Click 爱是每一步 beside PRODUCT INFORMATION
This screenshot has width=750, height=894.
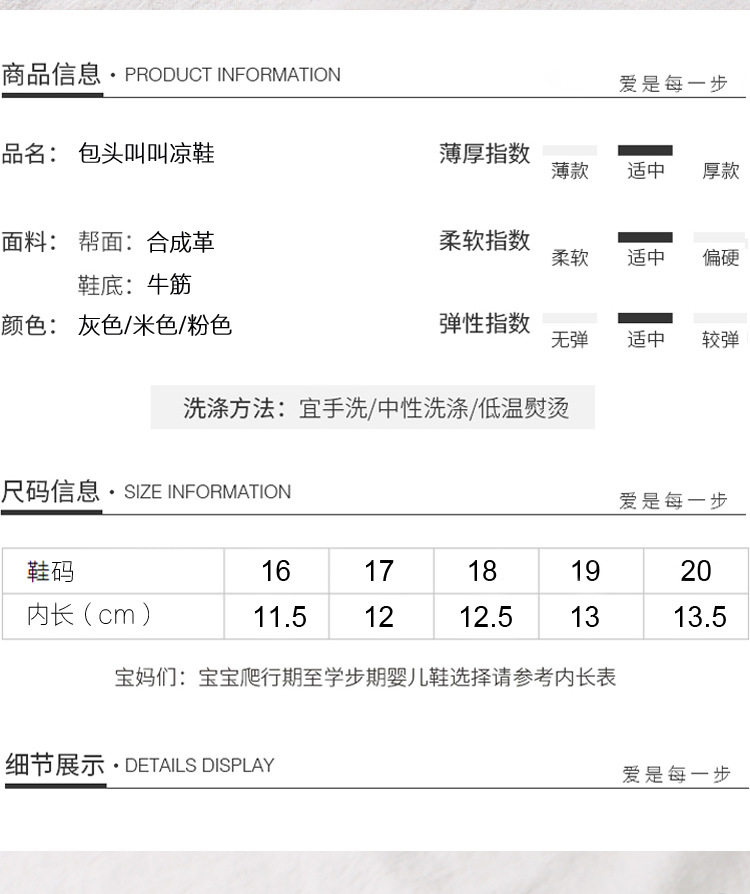click(673, 84)
